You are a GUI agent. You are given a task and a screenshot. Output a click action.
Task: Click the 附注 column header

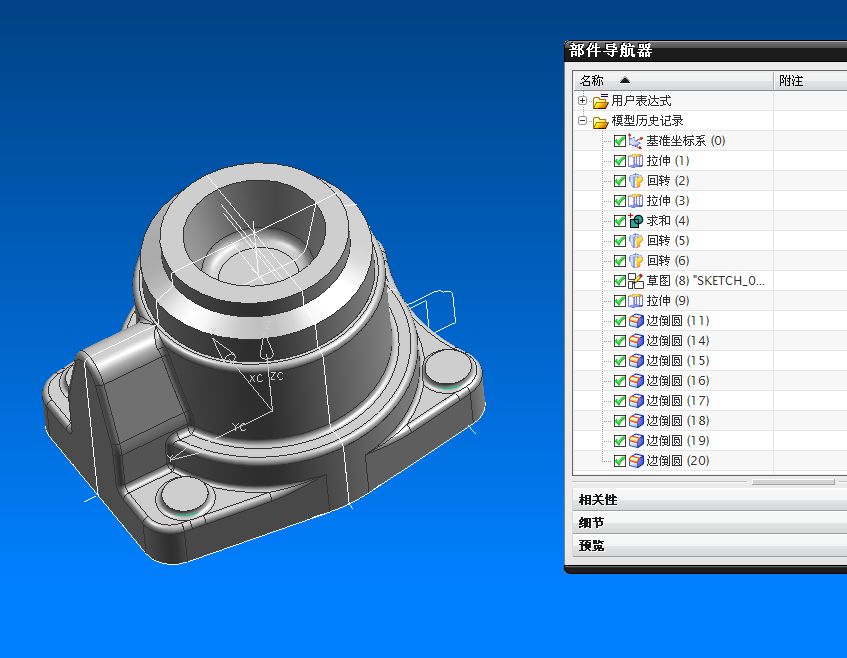[810, 80]
